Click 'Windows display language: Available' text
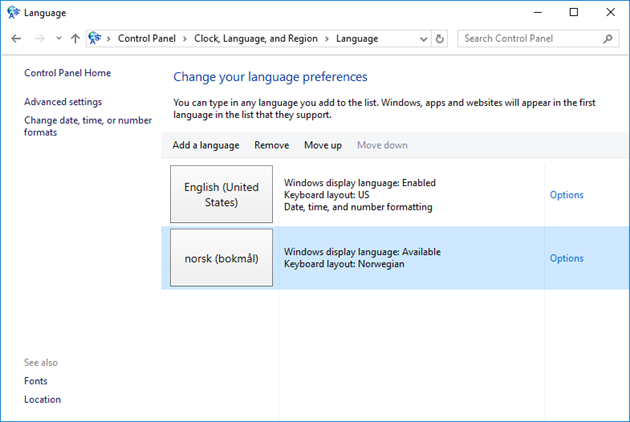 362,252
